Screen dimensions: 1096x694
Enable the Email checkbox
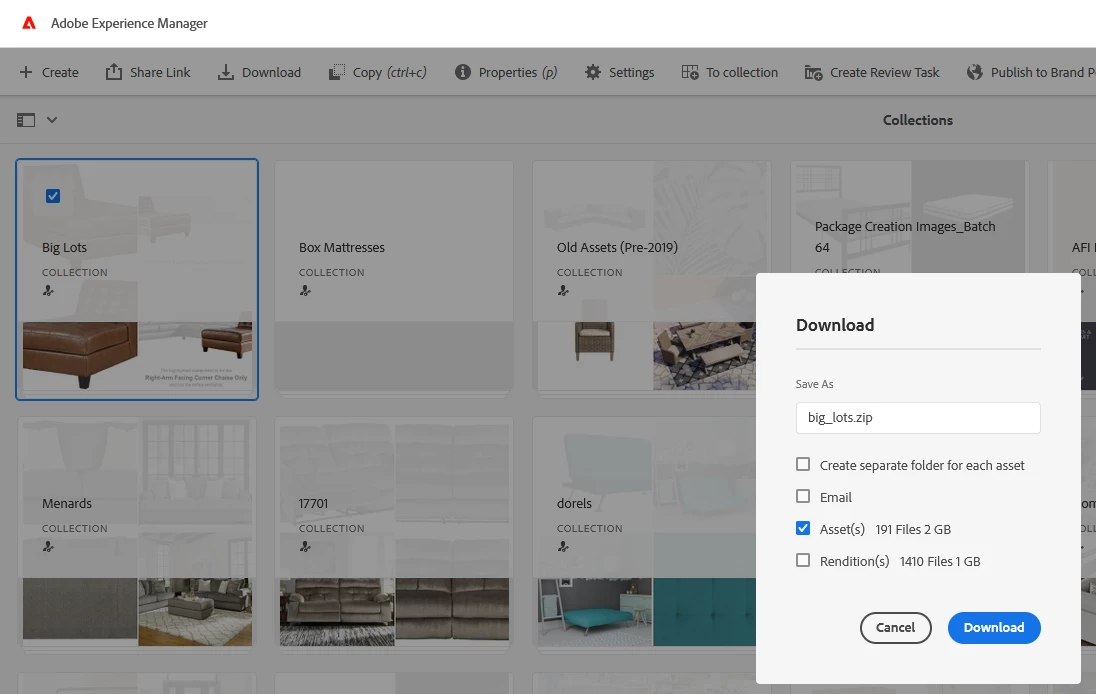803,496
